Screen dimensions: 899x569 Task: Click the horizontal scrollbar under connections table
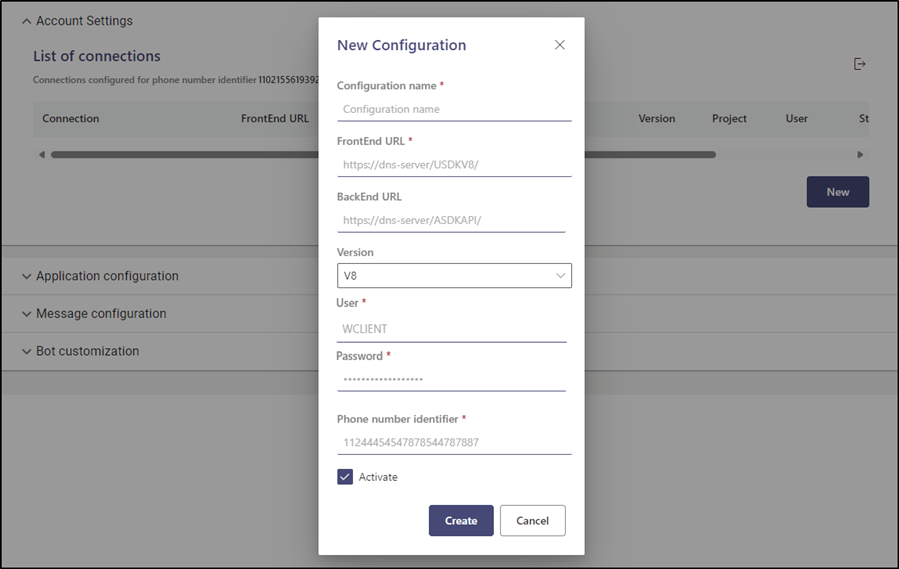383,155
